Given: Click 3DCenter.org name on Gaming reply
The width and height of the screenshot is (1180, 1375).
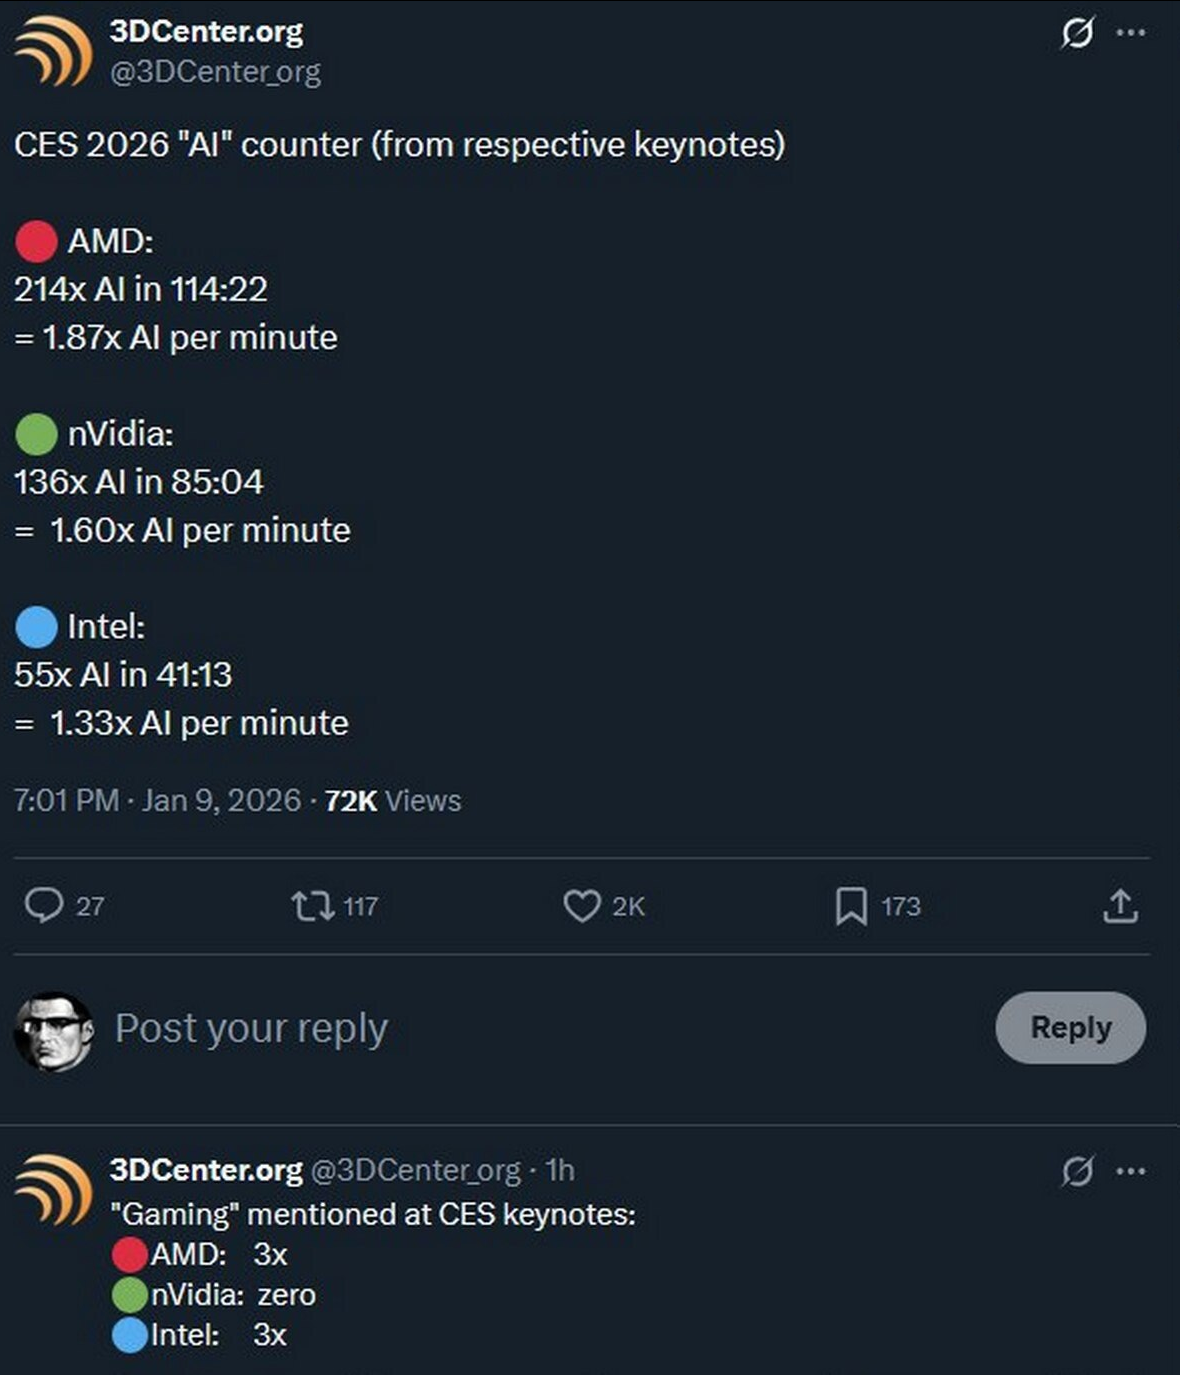Looking at the screenshot, I should click(206, 1170).
